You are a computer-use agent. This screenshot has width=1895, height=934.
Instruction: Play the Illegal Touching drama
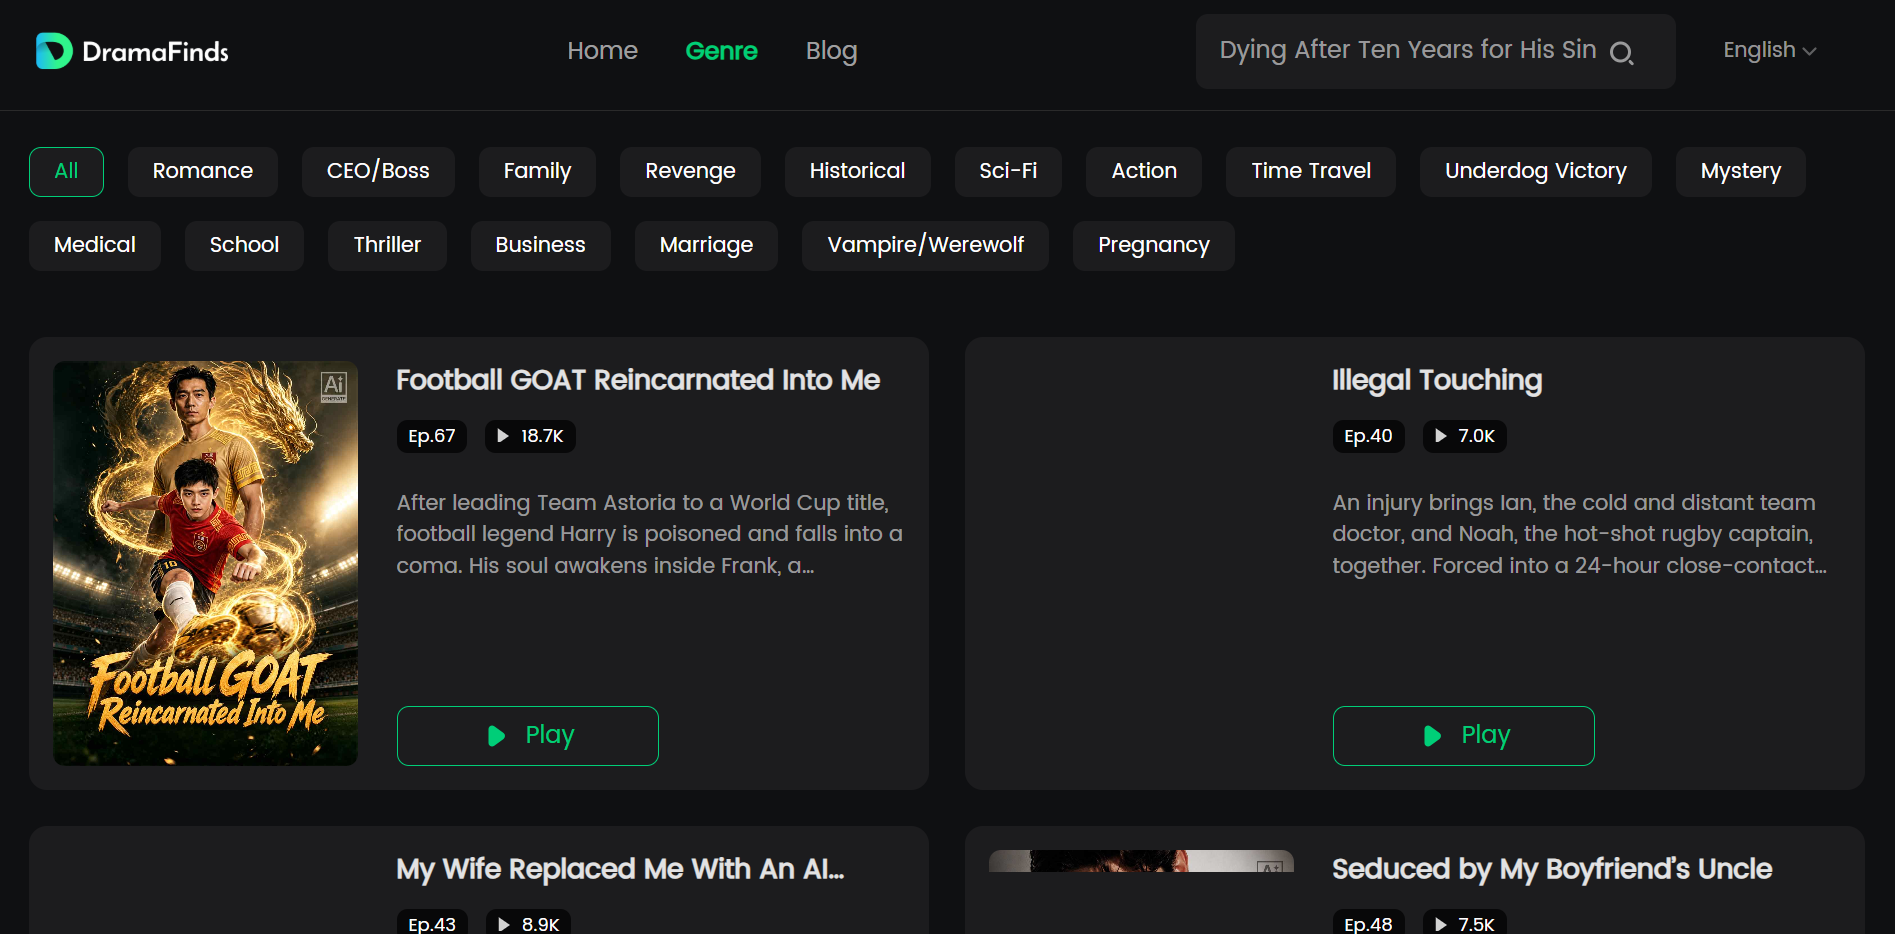(1464, 736)
